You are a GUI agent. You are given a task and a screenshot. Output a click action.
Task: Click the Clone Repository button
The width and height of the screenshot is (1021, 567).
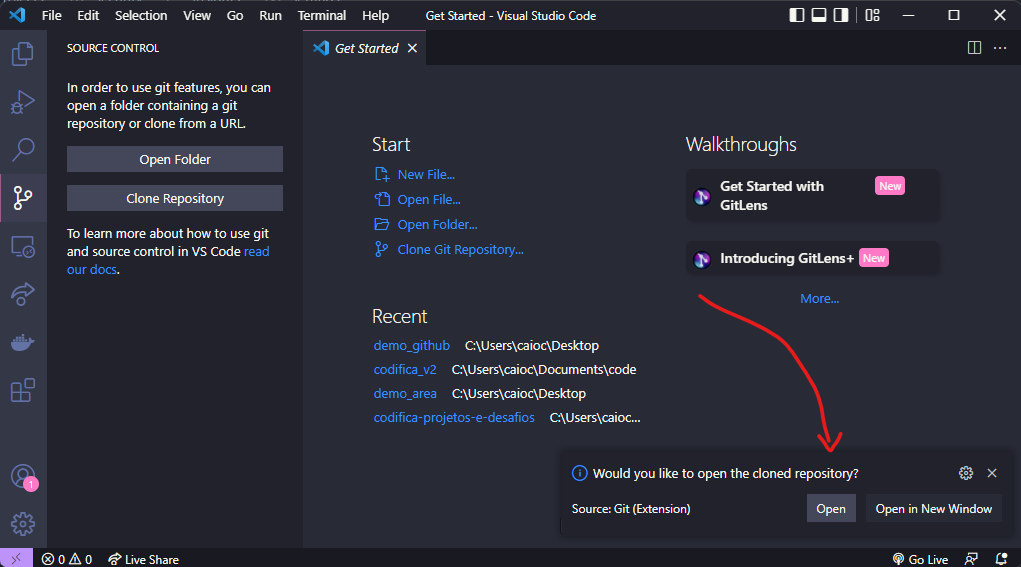click(x=175, y=198)
